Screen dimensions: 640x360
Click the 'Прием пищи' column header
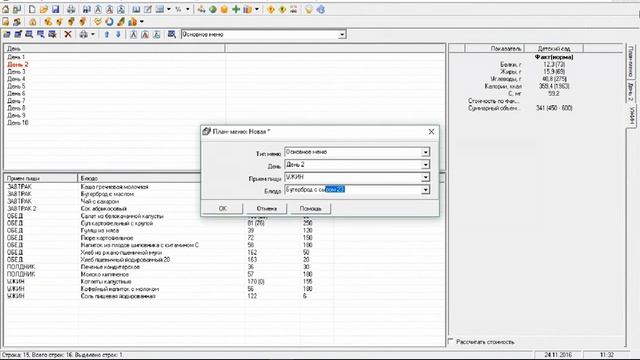(x=41, y=178)
